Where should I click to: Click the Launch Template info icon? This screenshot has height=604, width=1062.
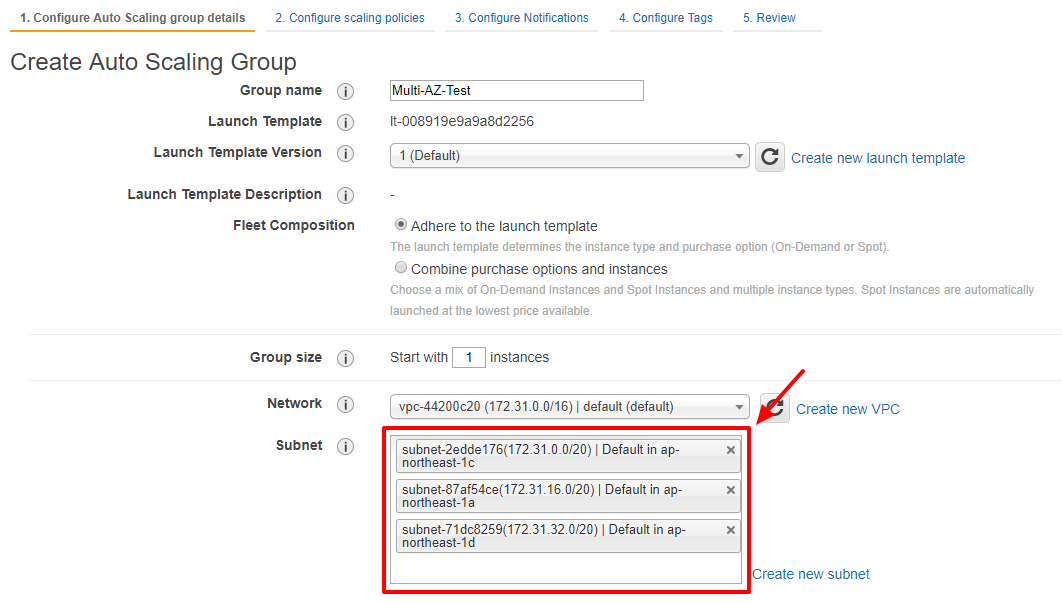click(x=345, y=122)
